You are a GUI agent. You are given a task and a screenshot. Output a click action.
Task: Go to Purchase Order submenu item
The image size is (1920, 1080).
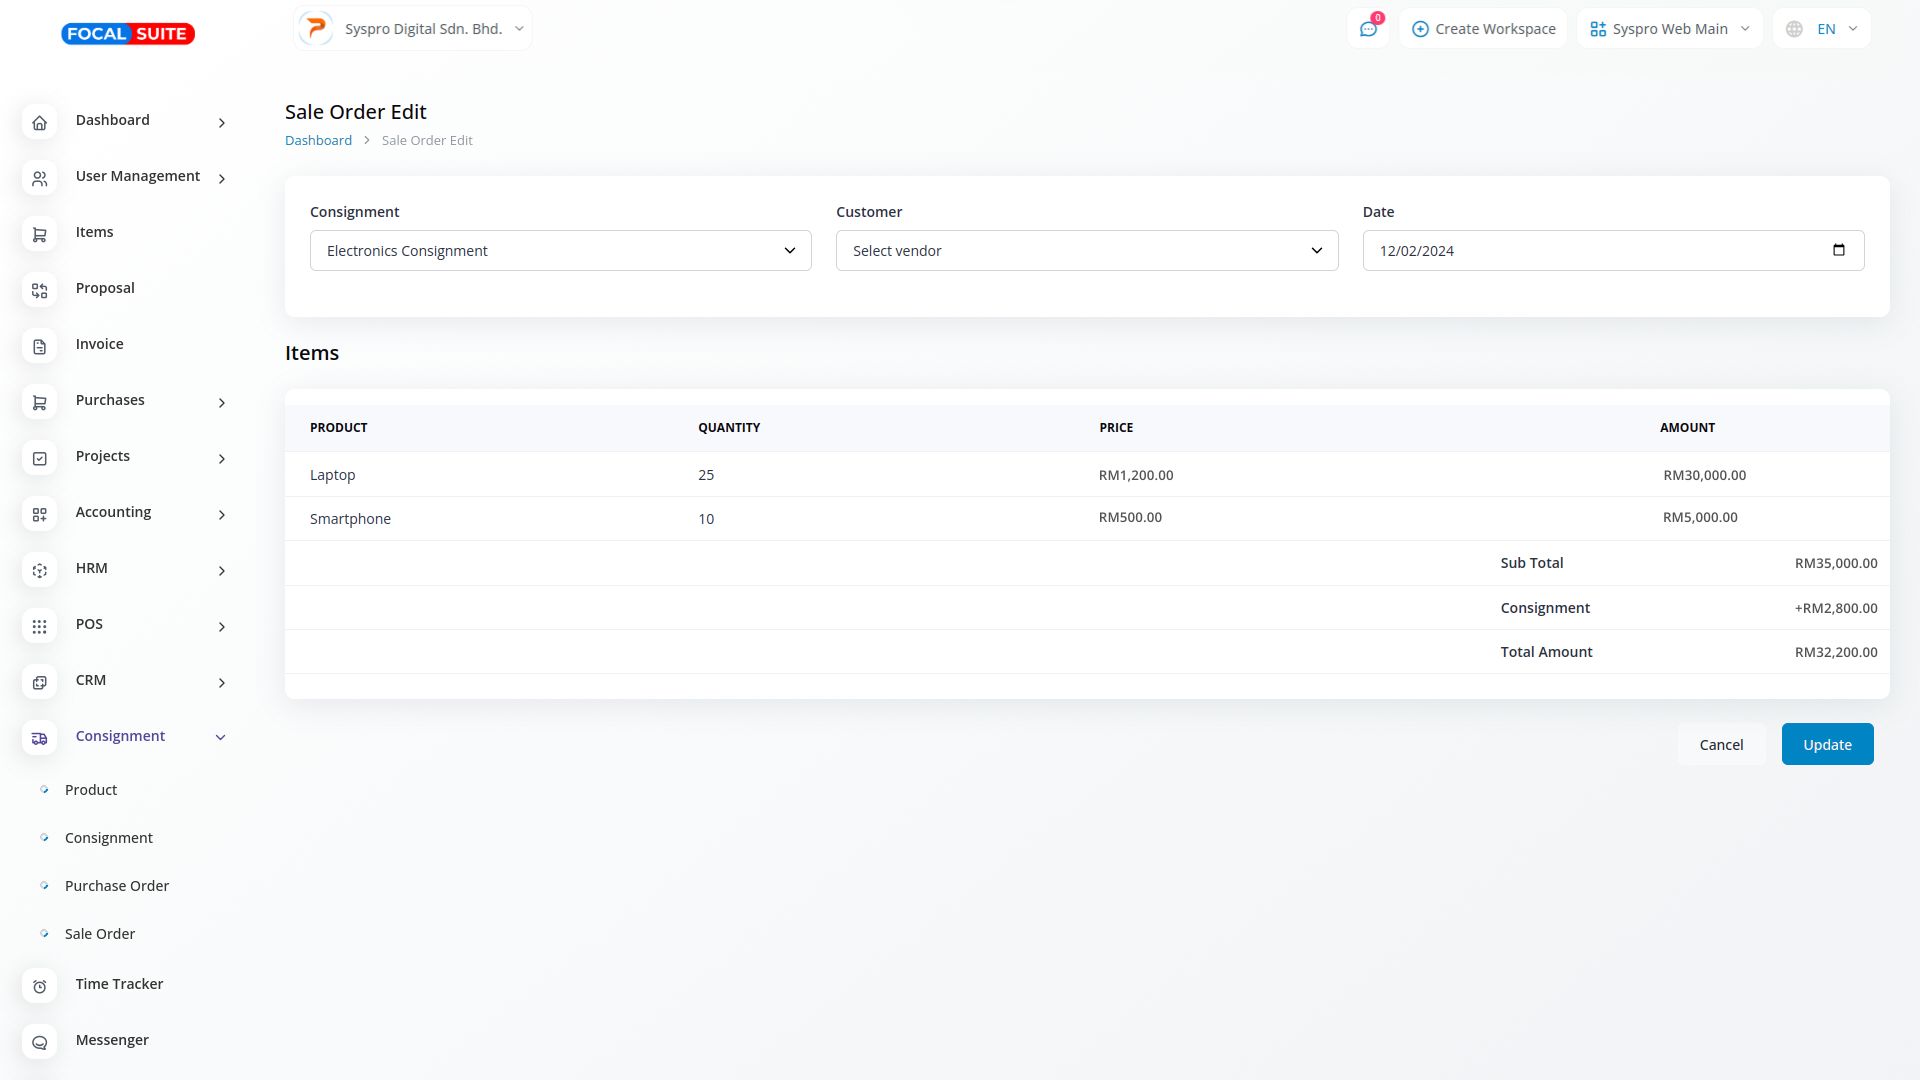[x=117, y=886]
